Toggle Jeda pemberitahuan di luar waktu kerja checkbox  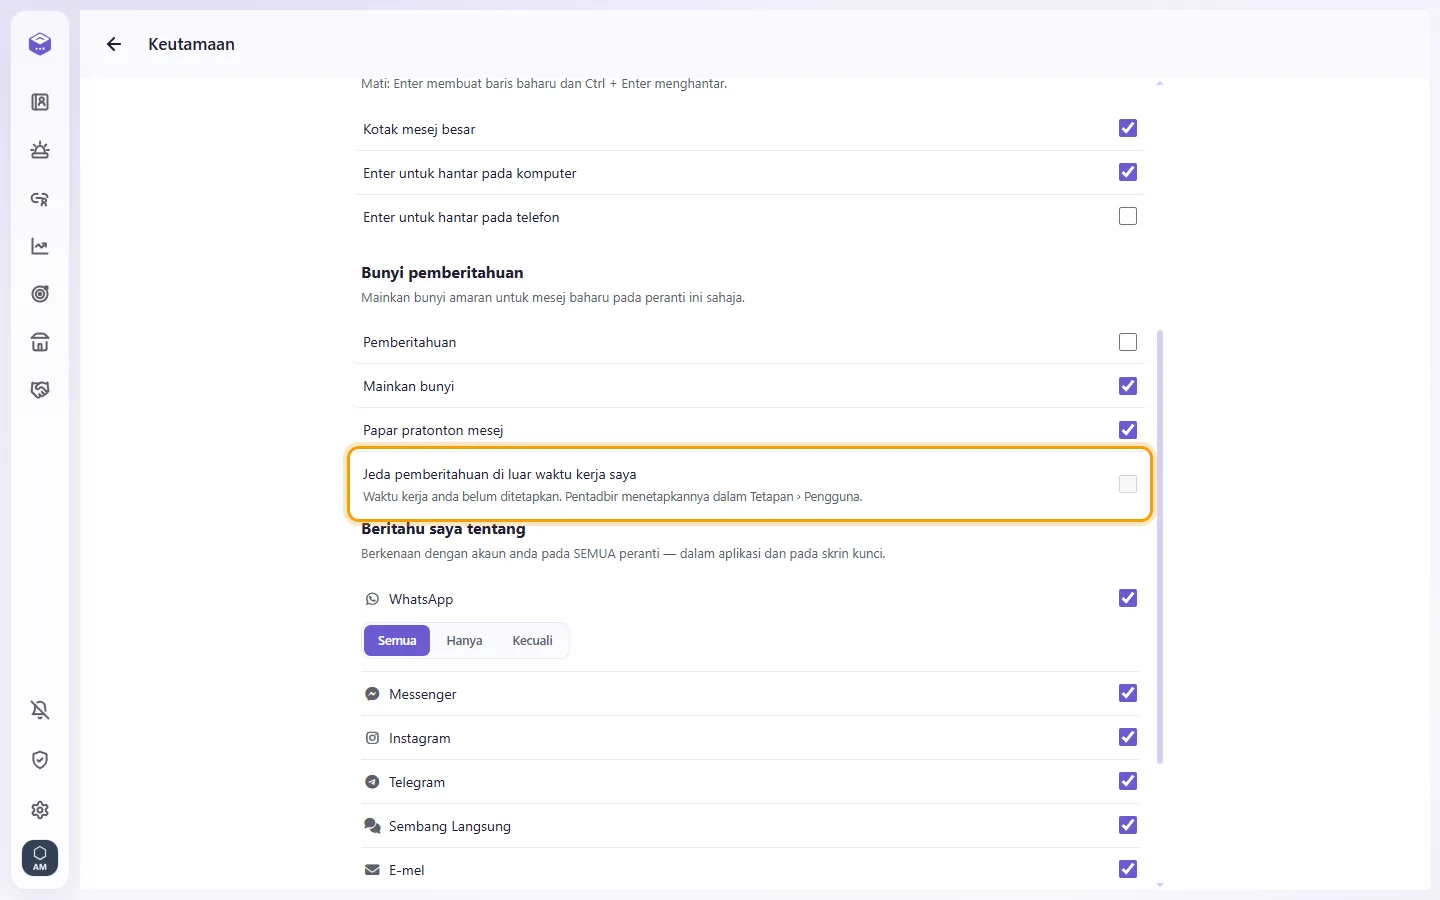point(1128,484)
